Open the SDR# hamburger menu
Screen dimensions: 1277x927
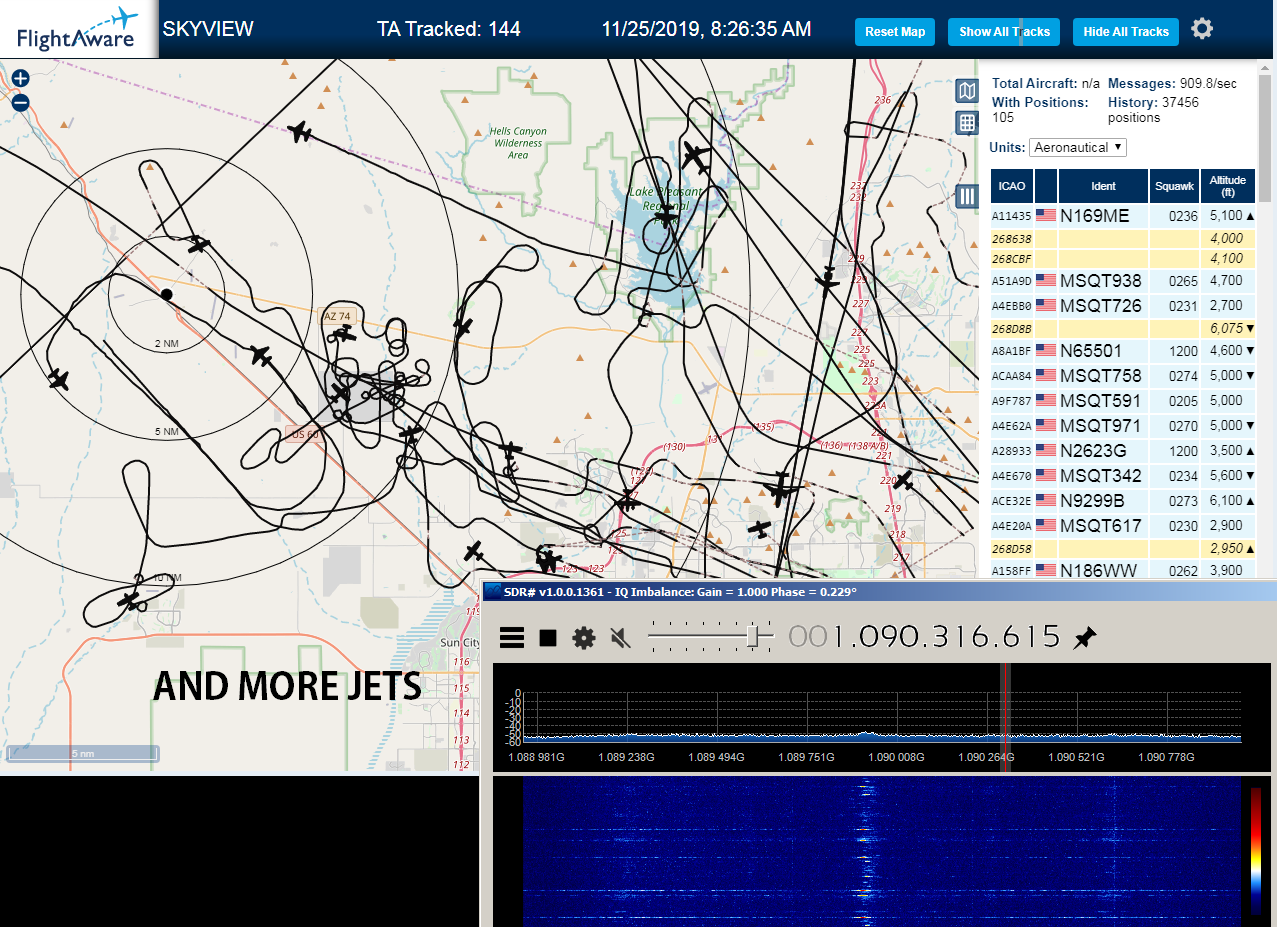click(x=512, y=638)
